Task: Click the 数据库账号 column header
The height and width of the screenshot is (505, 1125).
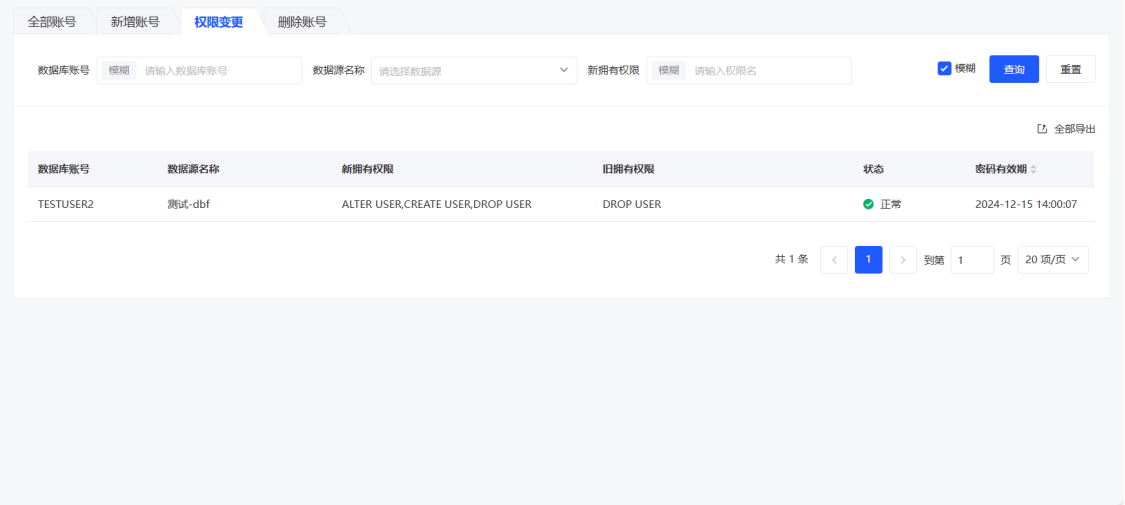Action: point(64,169)
